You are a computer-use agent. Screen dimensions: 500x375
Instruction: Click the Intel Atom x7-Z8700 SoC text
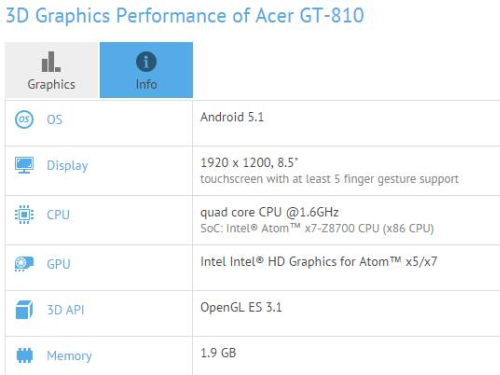pyautogui.click(x=317, y=228)
